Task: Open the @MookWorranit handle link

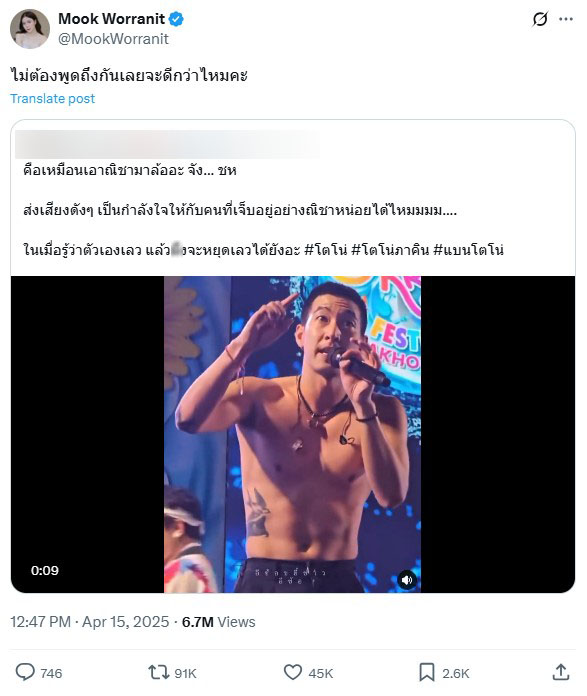Action: (113, 39)
